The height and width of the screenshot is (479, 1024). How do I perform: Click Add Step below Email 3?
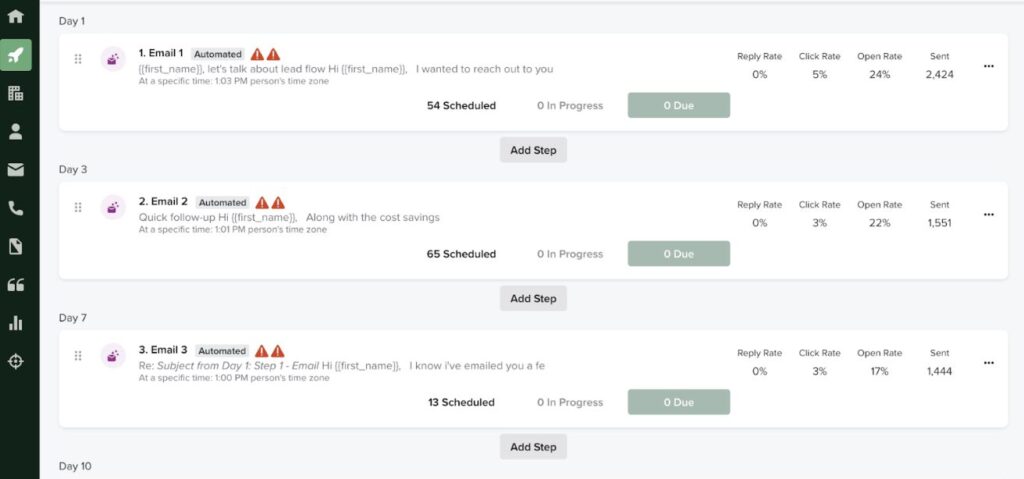534,447
